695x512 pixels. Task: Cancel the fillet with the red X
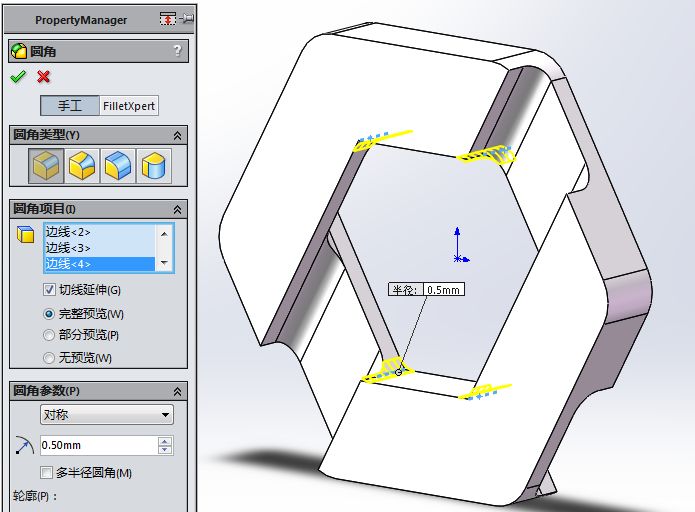point(43,77)
